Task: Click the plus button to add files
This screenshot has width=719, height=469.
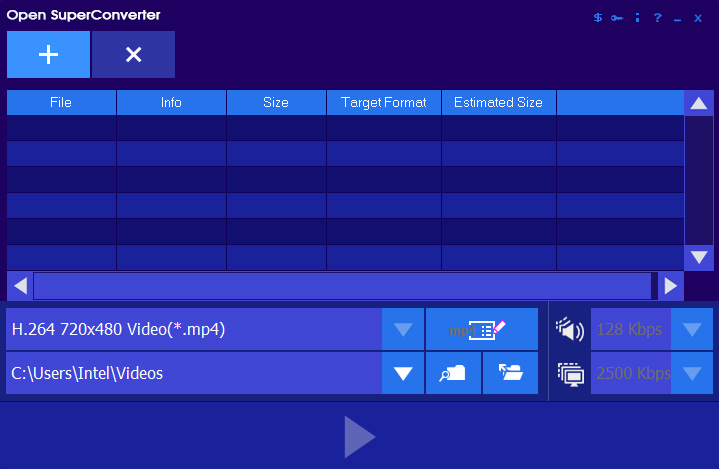Action: pyautogui.click(x=48, y=55)
